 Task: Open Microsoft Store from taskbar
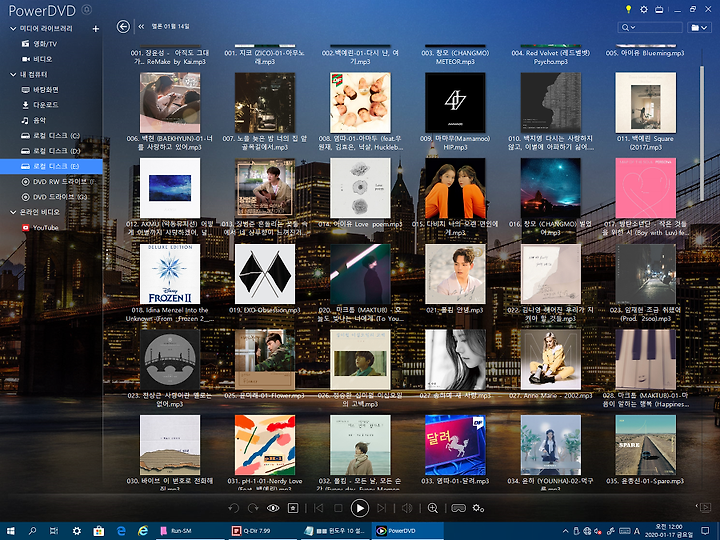tap(99, 531)
